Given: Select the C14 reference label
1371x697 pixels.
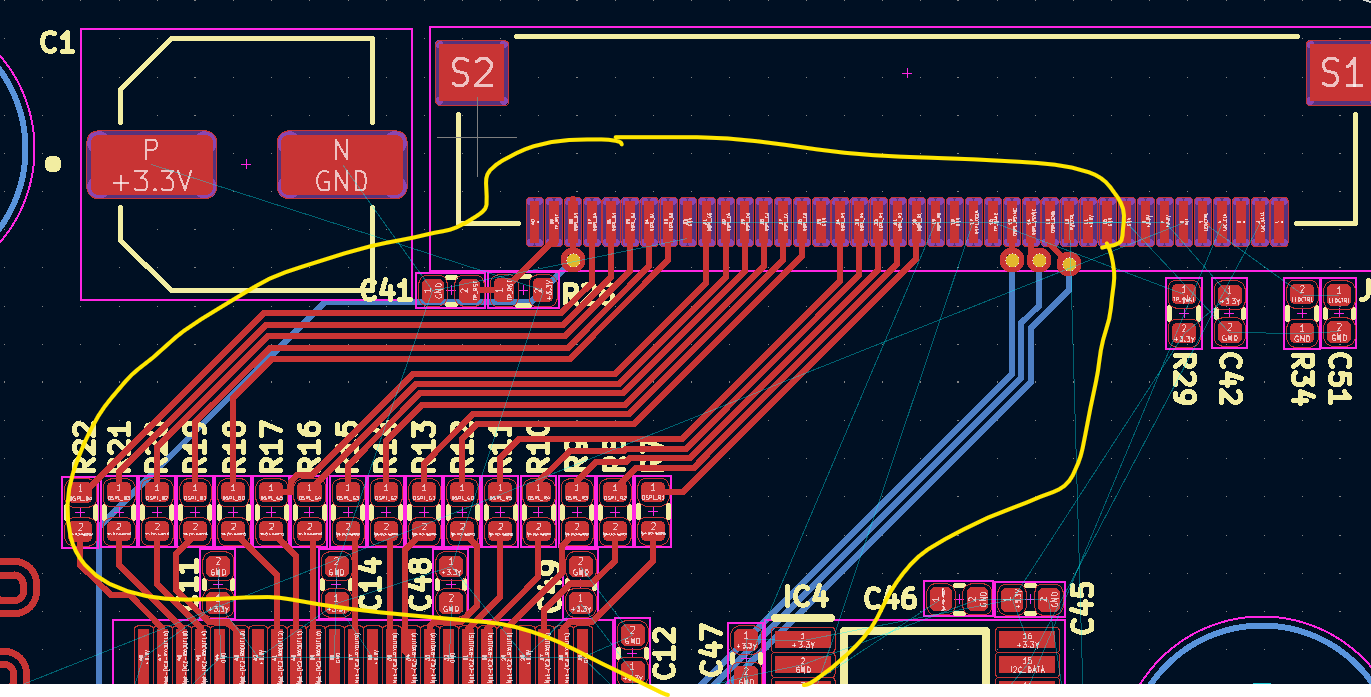Looking at the screenshot, I should [371, 585].
